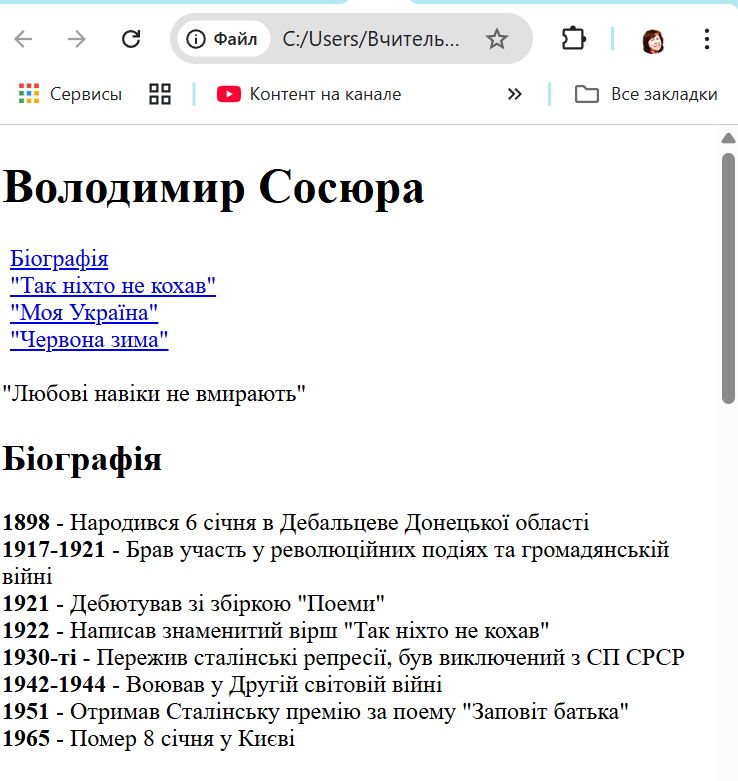Open the "Червона зима" link
Screen dimensions: 738x781
tap(89, 340)
